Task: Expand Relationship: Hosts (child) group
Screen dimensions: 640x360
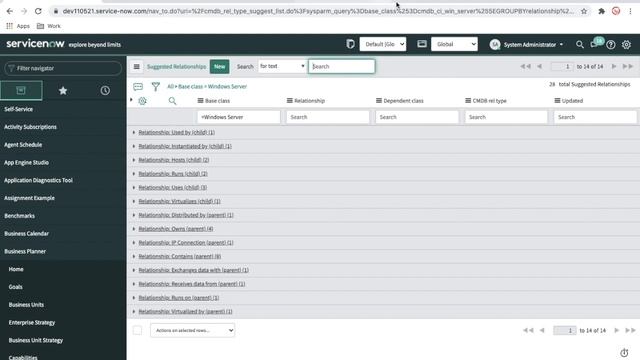Action: [133, 160]
